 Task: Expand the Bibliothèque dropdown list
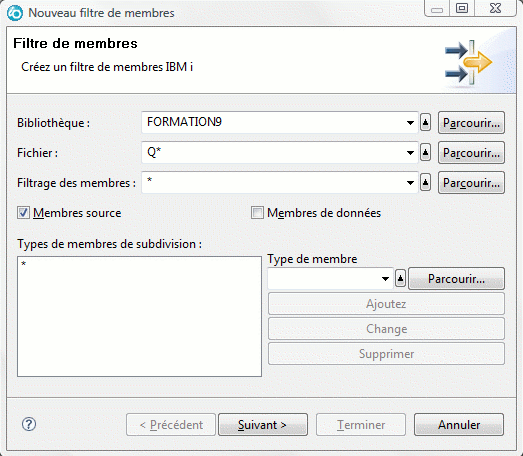(410, 123)
